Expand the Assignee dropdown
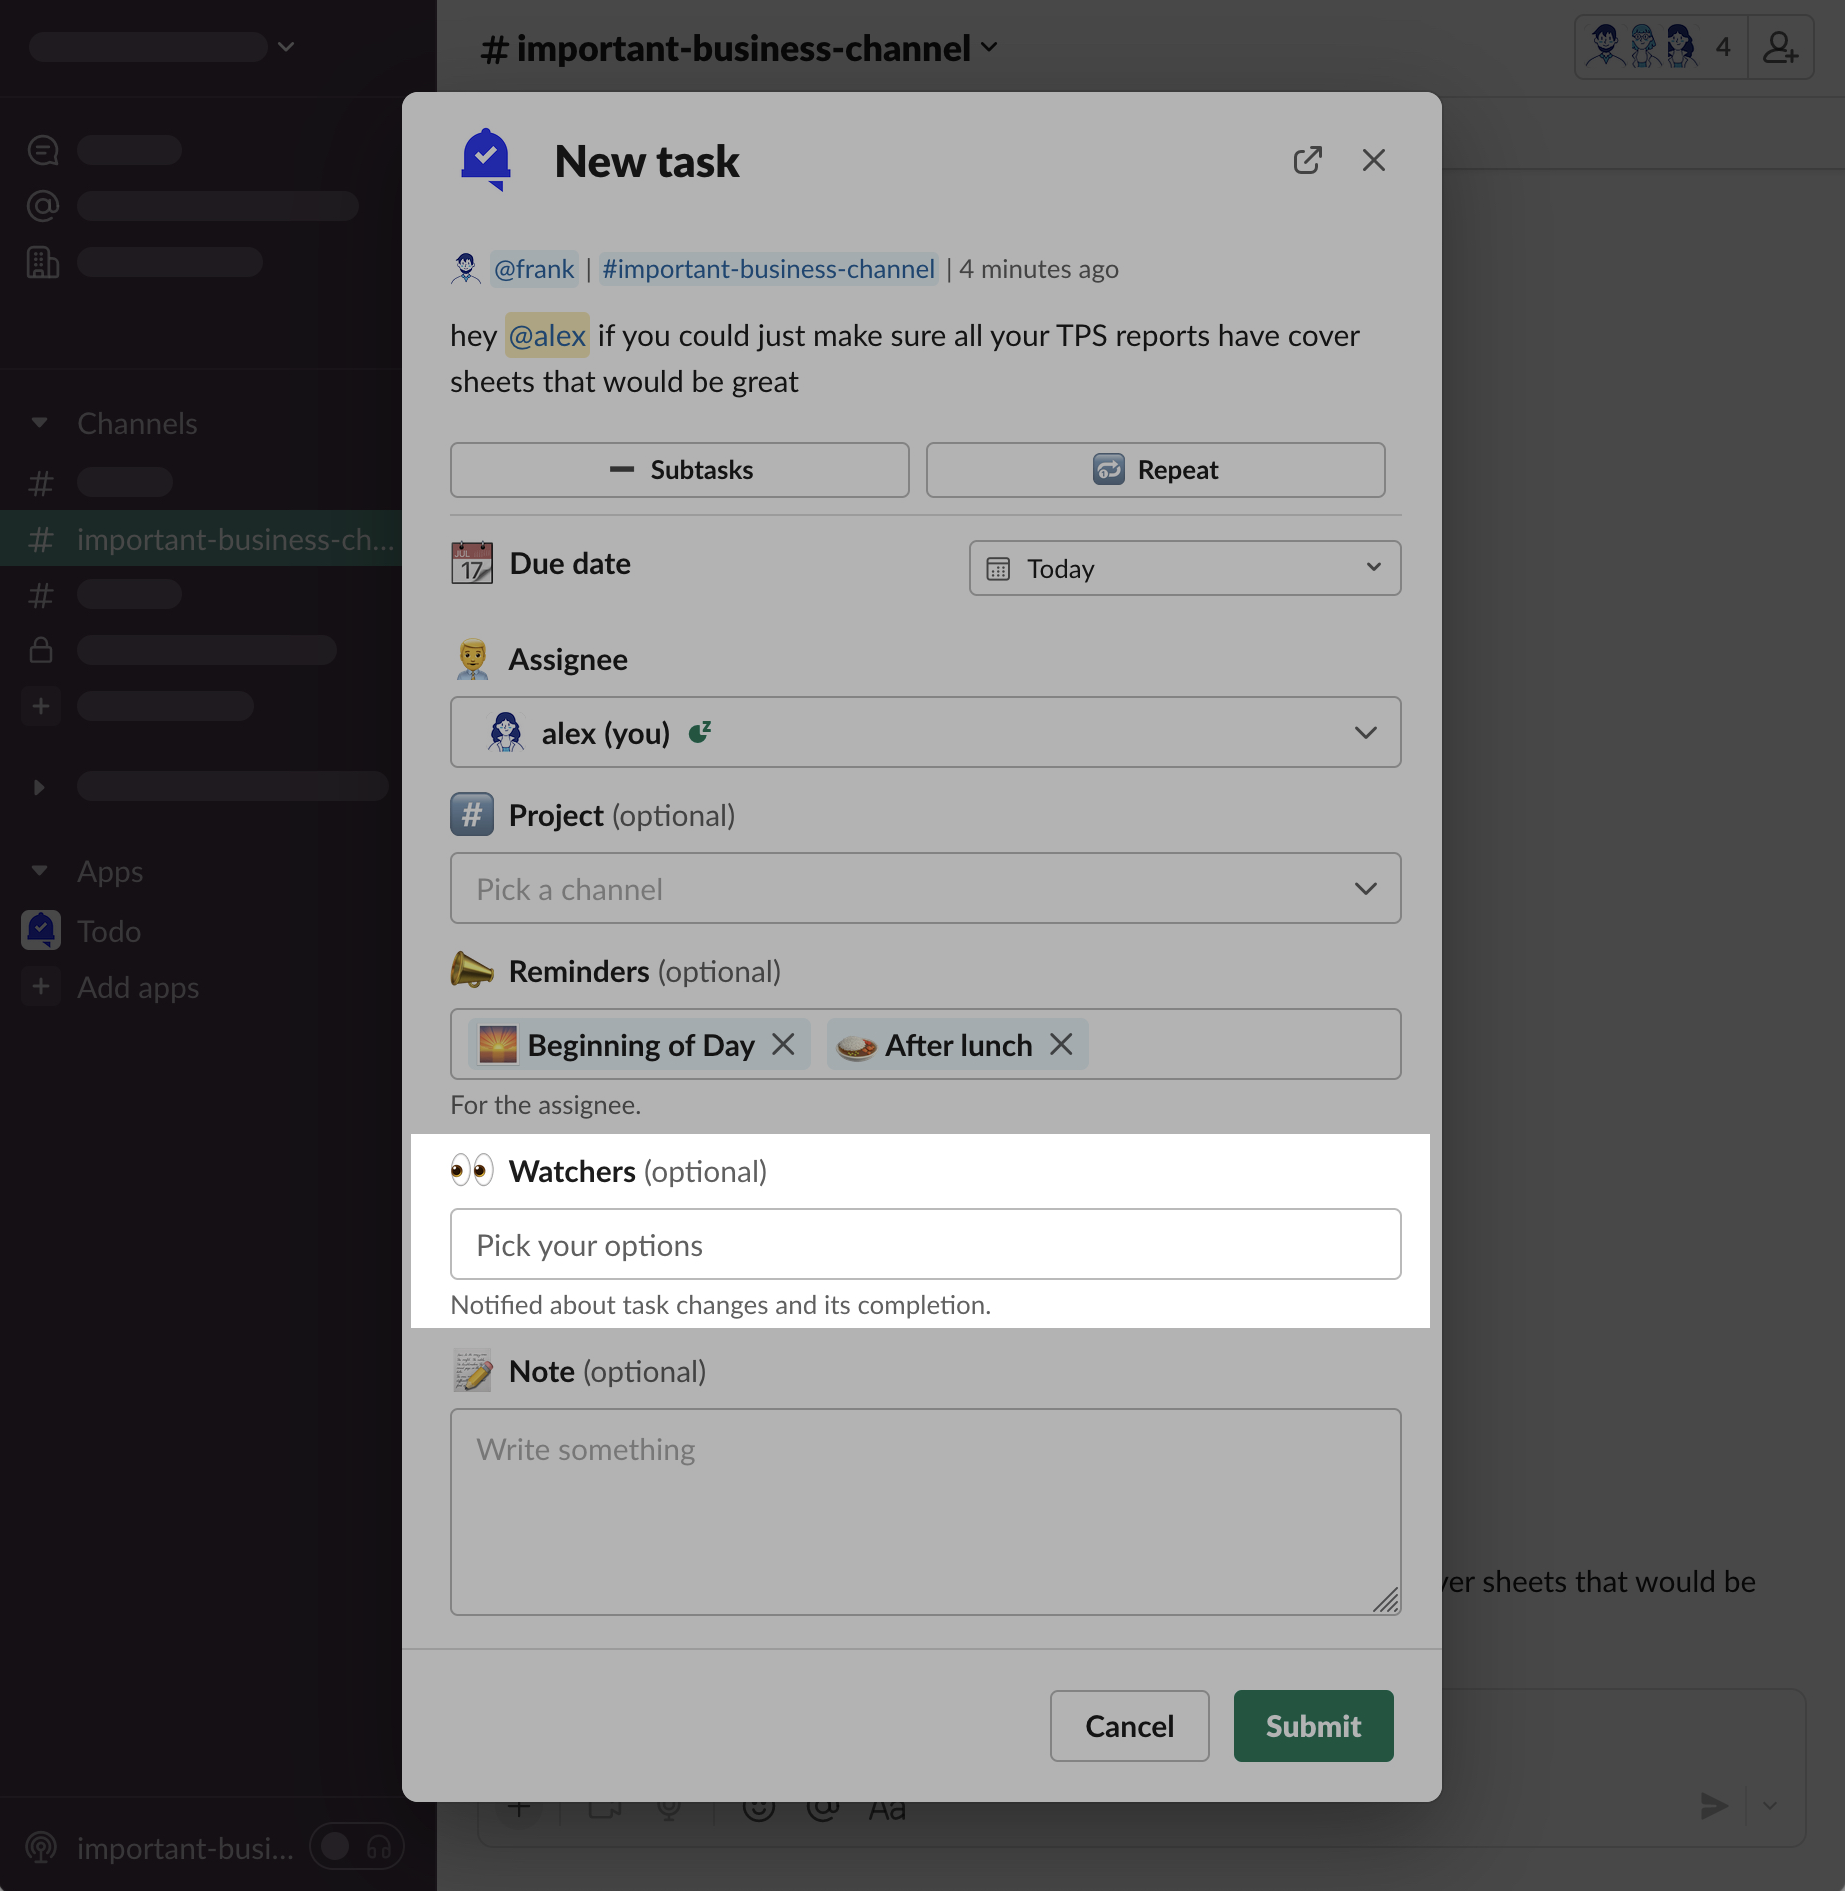 925,732
